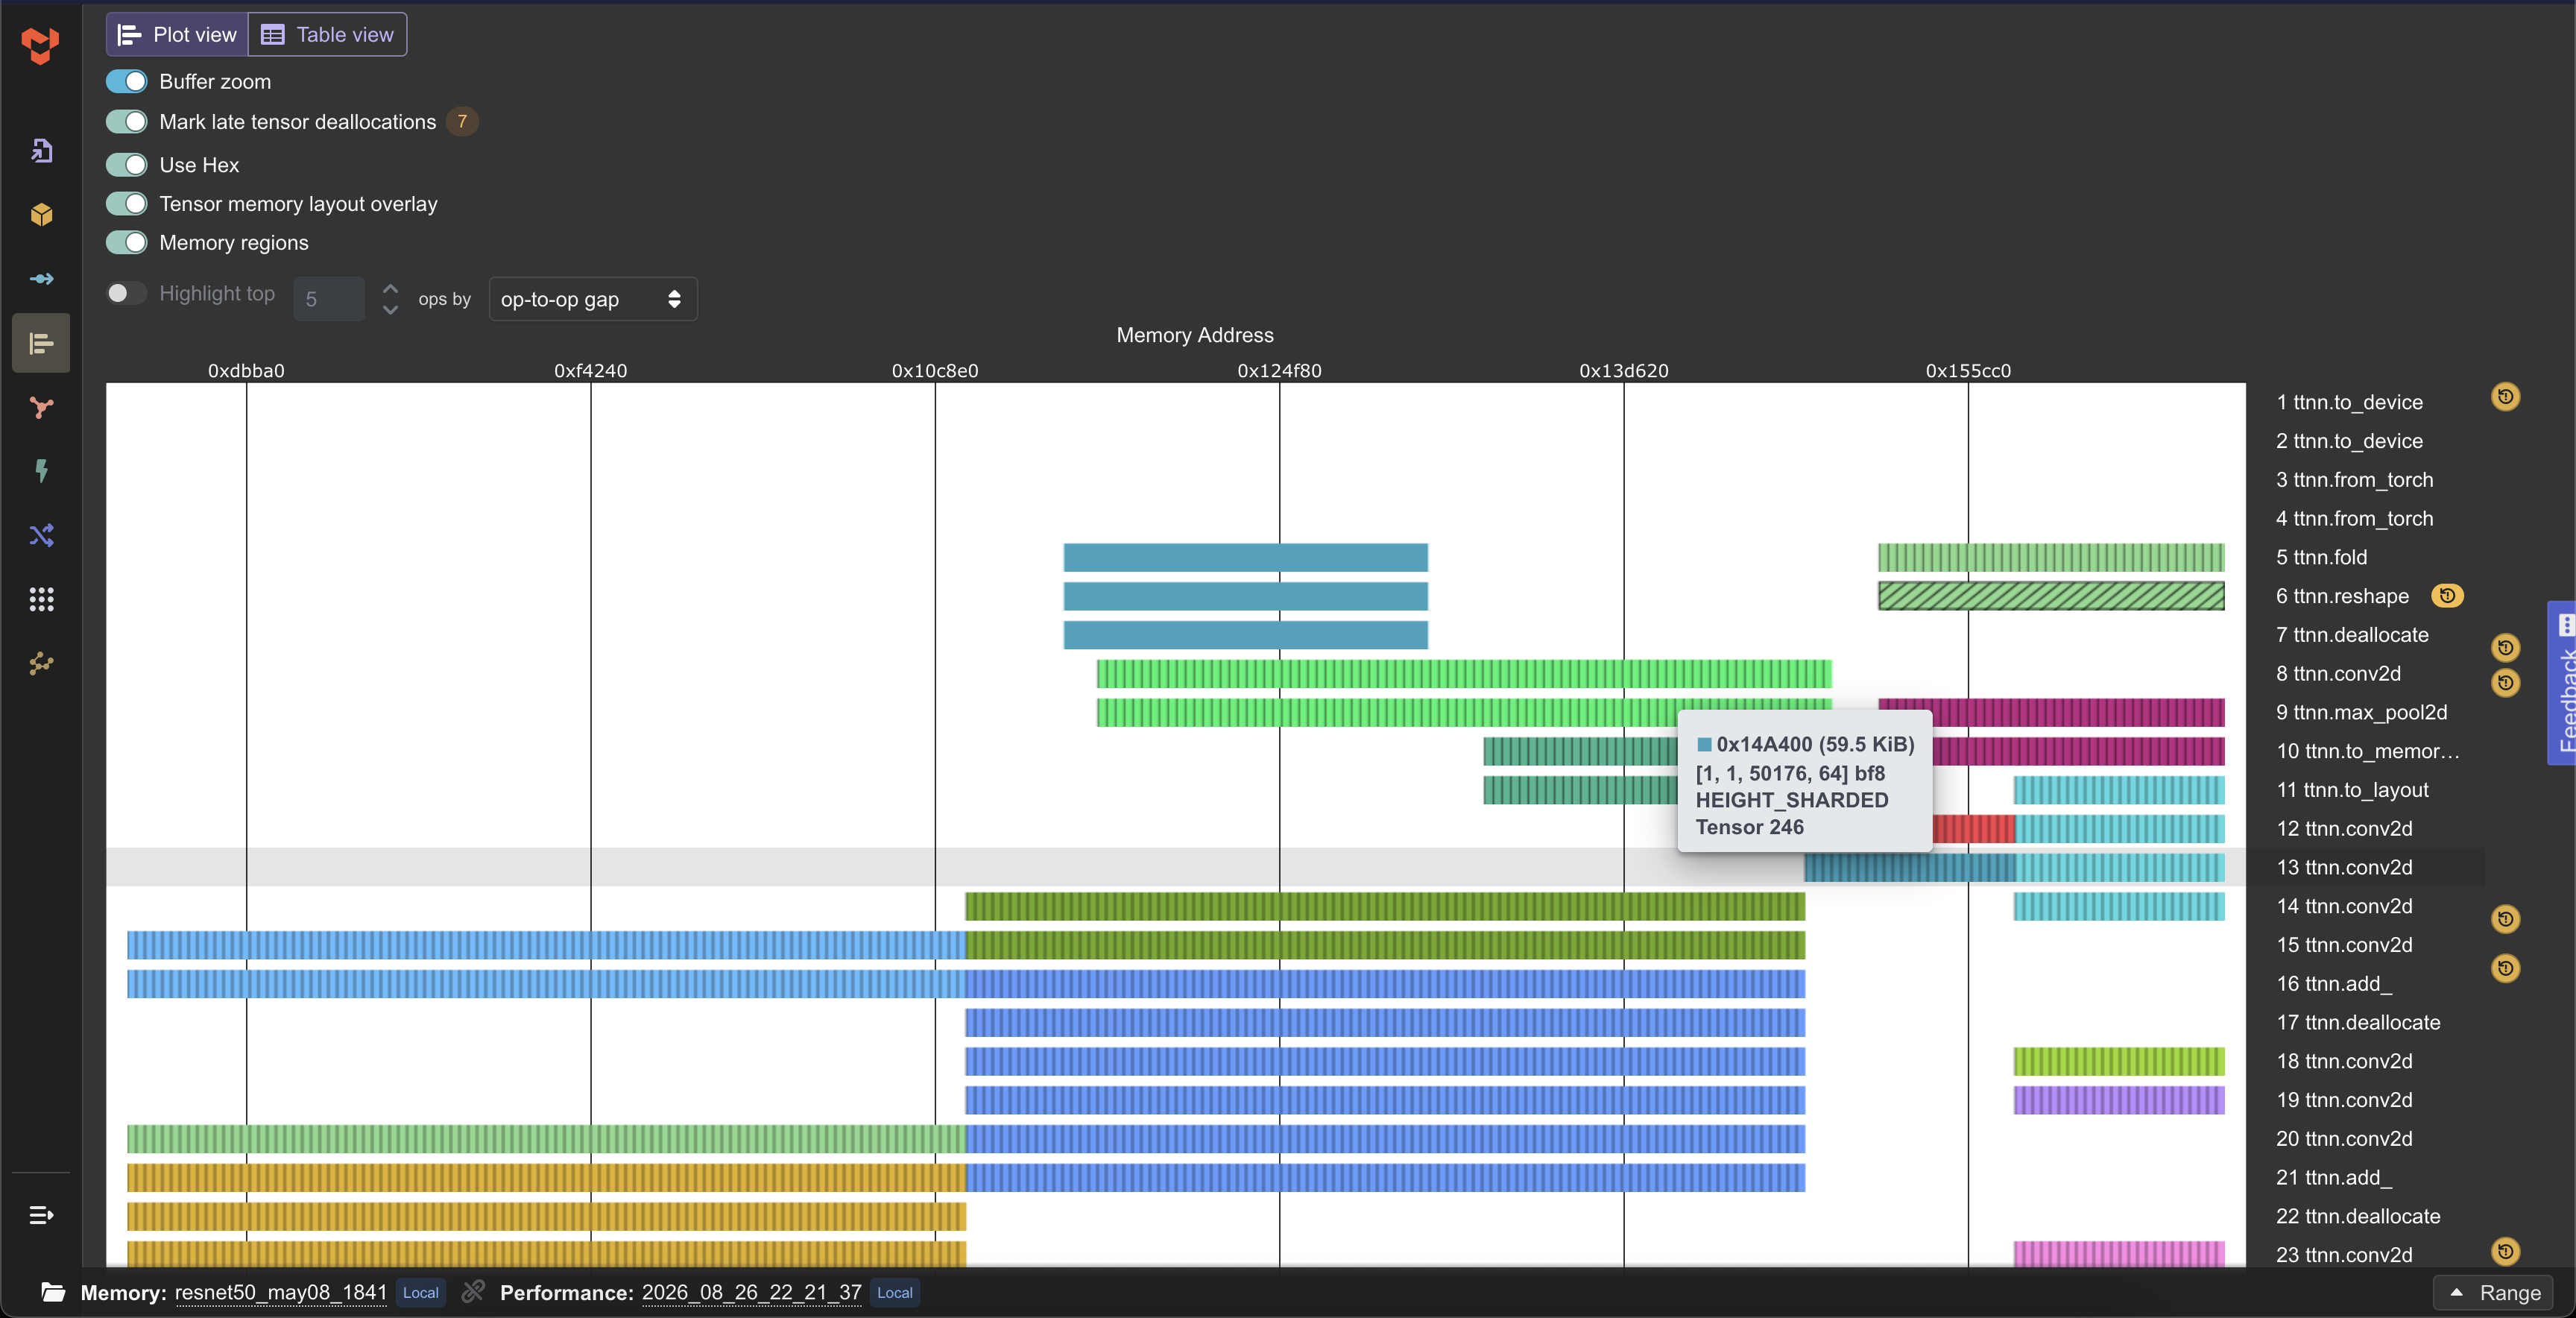Disable the Memory regions switch
Viewport: 2576px width, 1318px height.
[127, 242]
